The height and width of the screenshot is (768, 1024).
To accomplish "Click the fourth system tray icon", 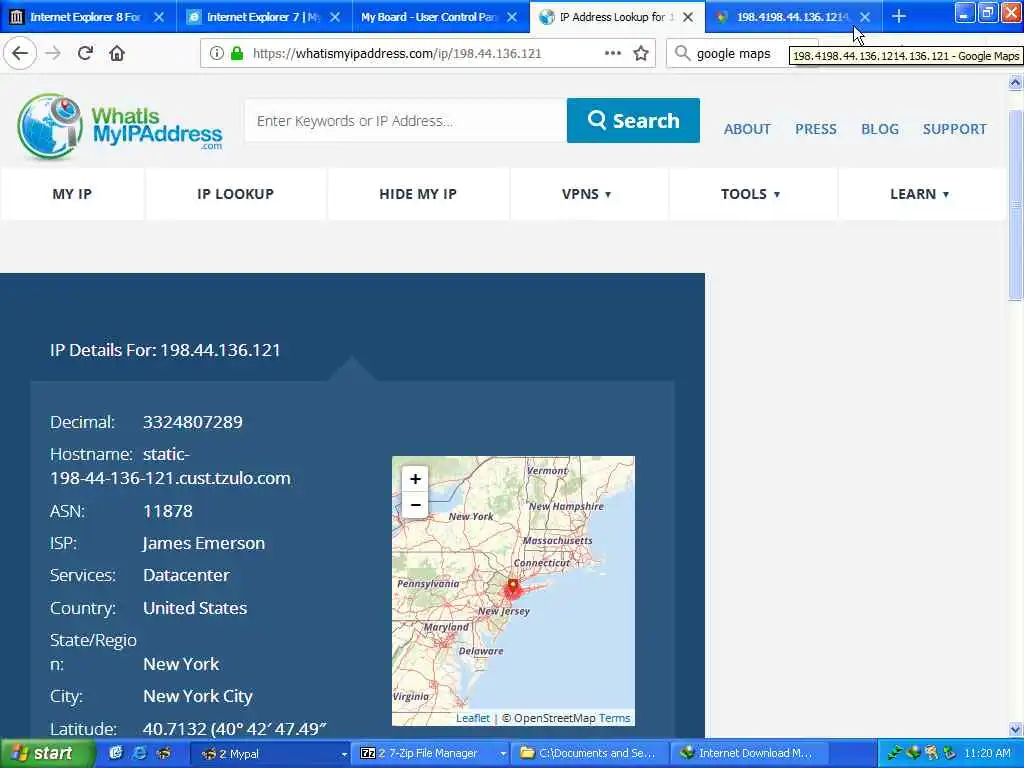I will [950, 753].
